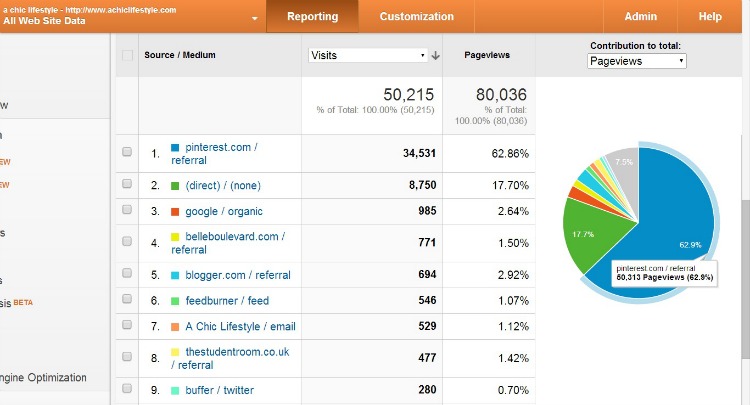This screenshot has width=750, height=405.
Task: Click the 985 visits value for google
Action: [427, 211]
